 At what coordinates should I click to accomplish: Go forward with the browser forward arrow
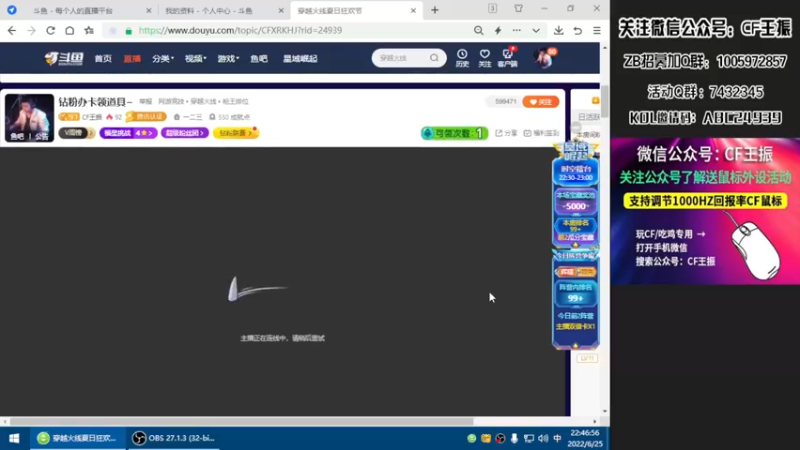[31, 31]
